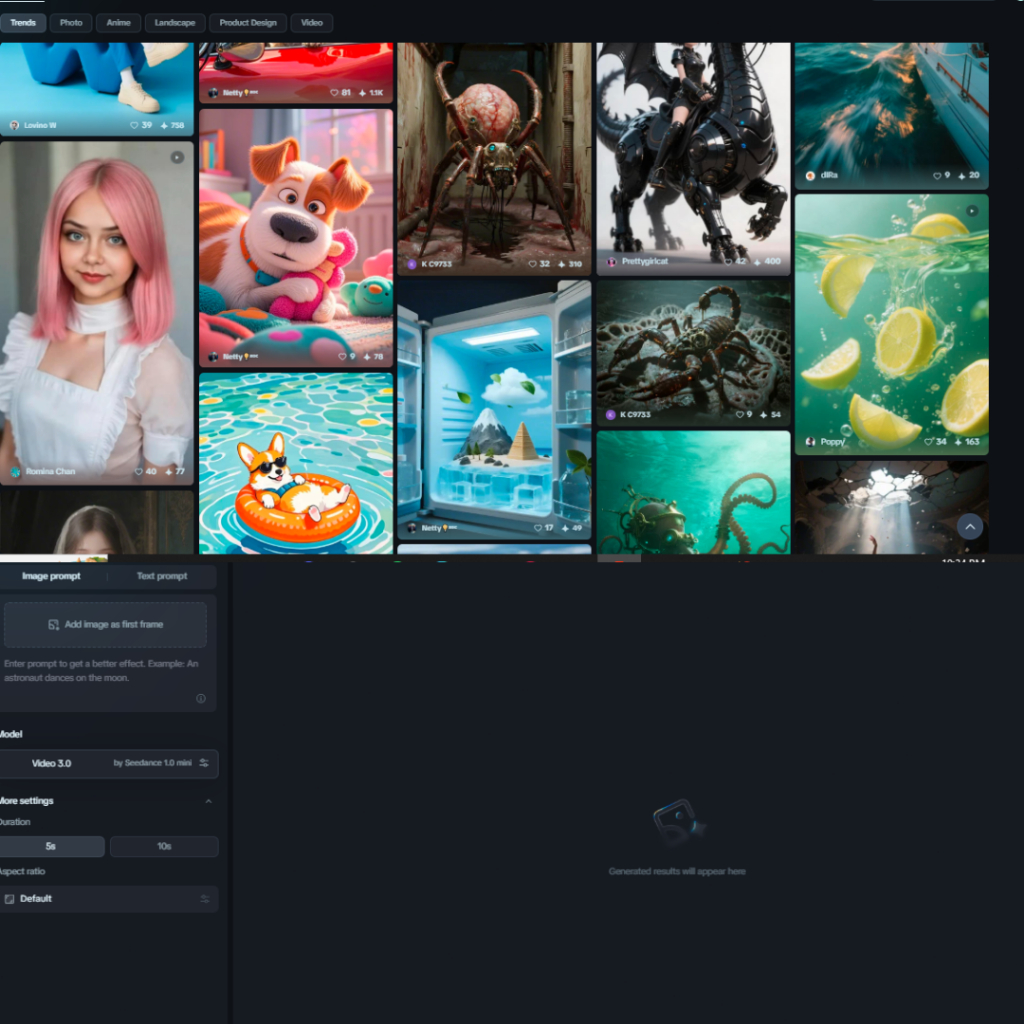Viewport: 1024px width, 1024px height.
Task: Click the video play badge on the pink hair portrait
Action: 177,157
